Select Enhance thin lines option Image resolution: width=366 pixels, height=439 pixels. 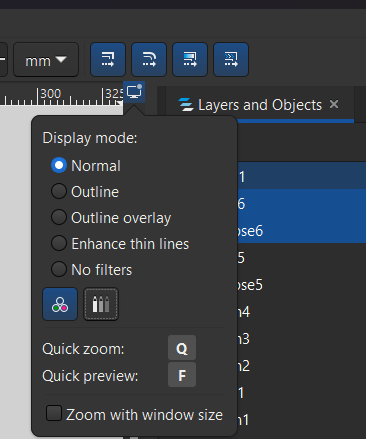pyautogui.click(x=120, y=244)
